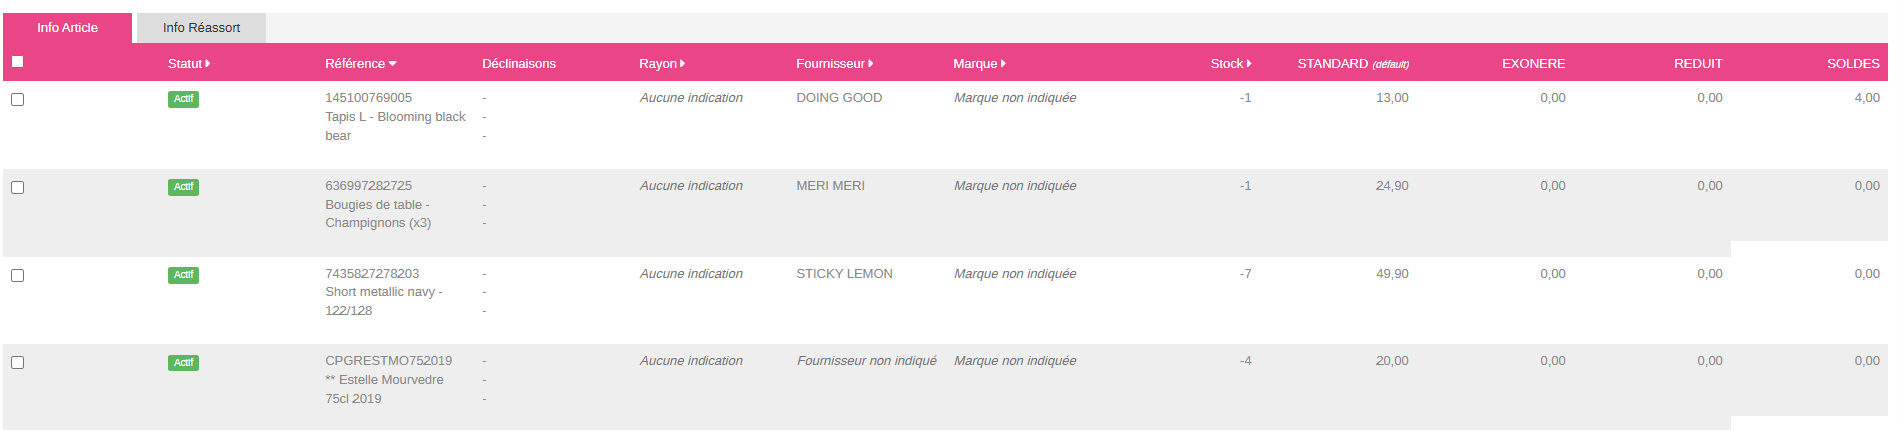Select the Info Article tab
The image size is (1899, 430).
[x=67, y=28]
